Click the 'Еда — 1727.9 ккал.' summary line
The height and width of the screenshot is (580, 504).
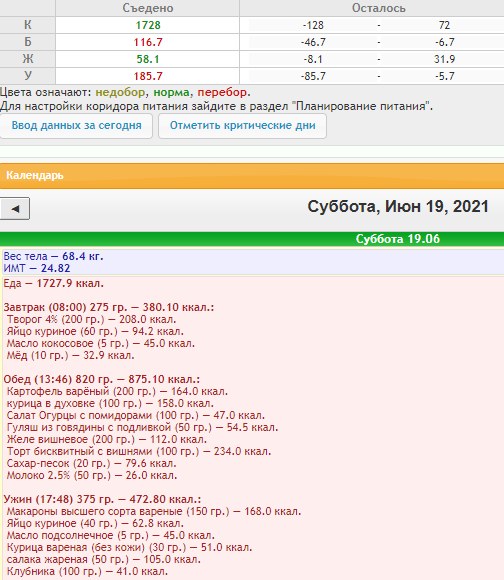pos(54,284)
